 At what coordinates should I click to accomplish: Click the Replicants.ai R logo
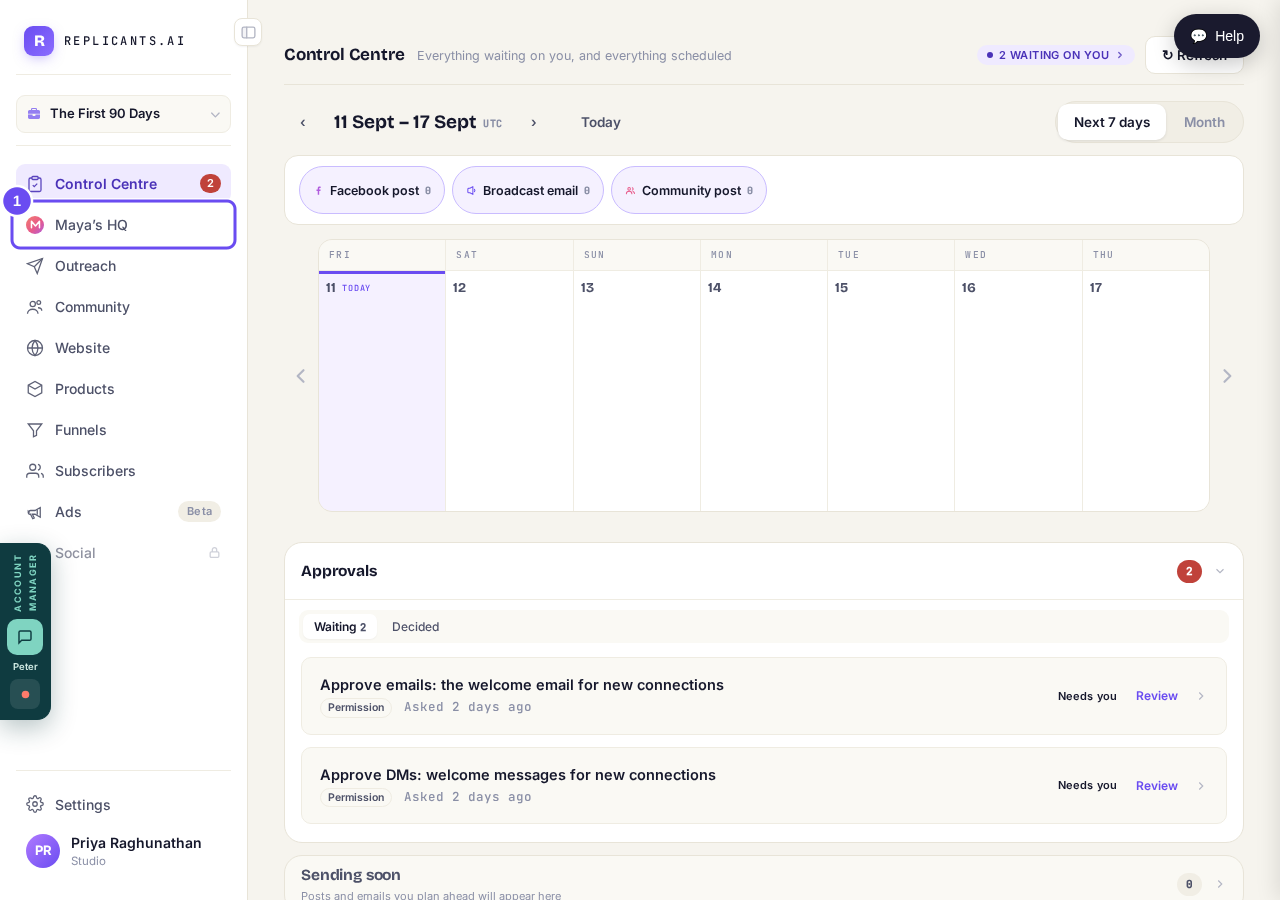click(39, 41)
